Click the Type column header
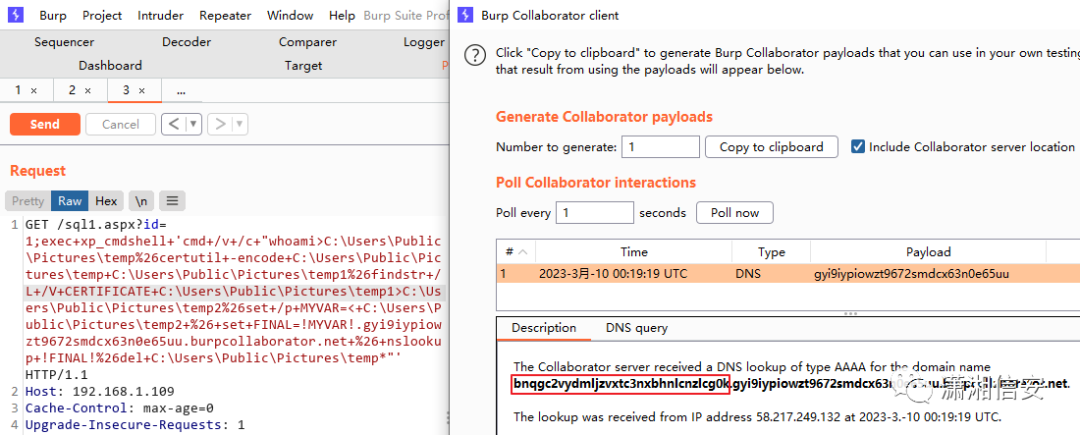 point(771,252)
